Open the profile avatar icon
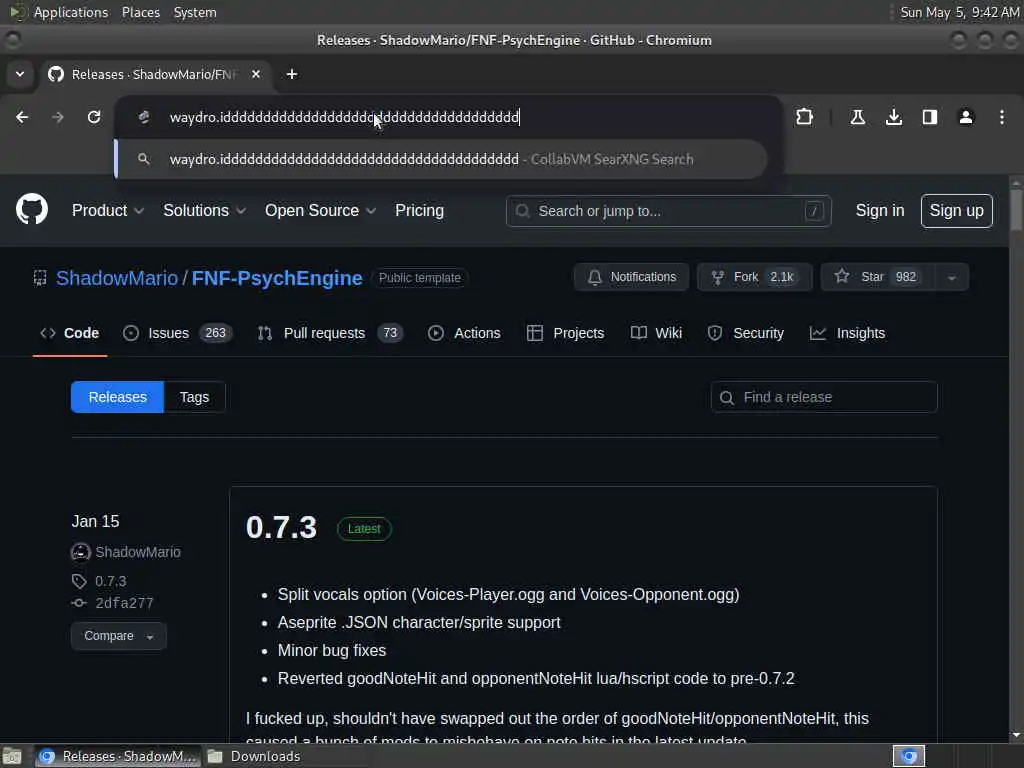The image size is (1024, 768). pos(966,117)
